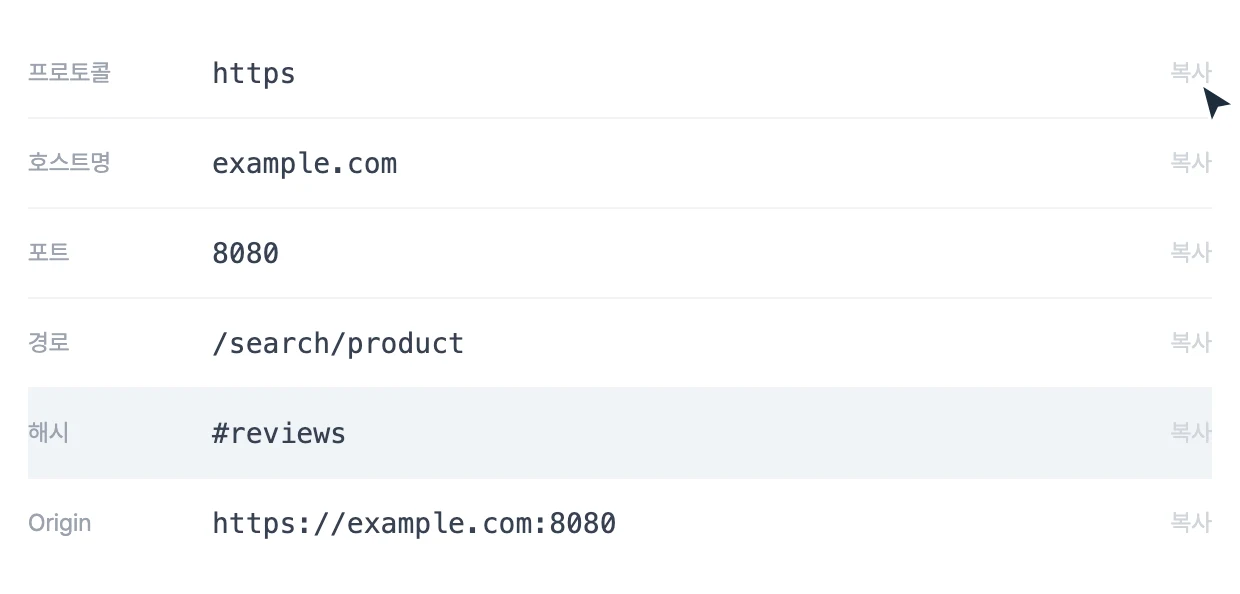
Task: Select the highlighted #reviews row background
Action: coord(620,433)
